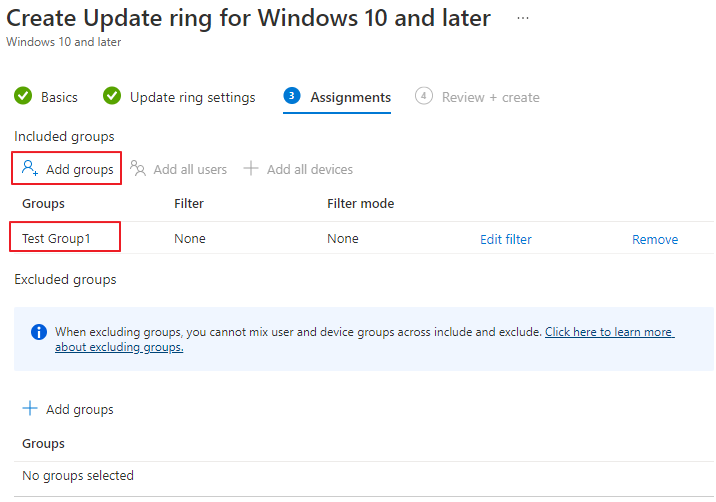Click the Filter mode column header
The height and width of the screenshot is (502, 716).
click(360, 203)
